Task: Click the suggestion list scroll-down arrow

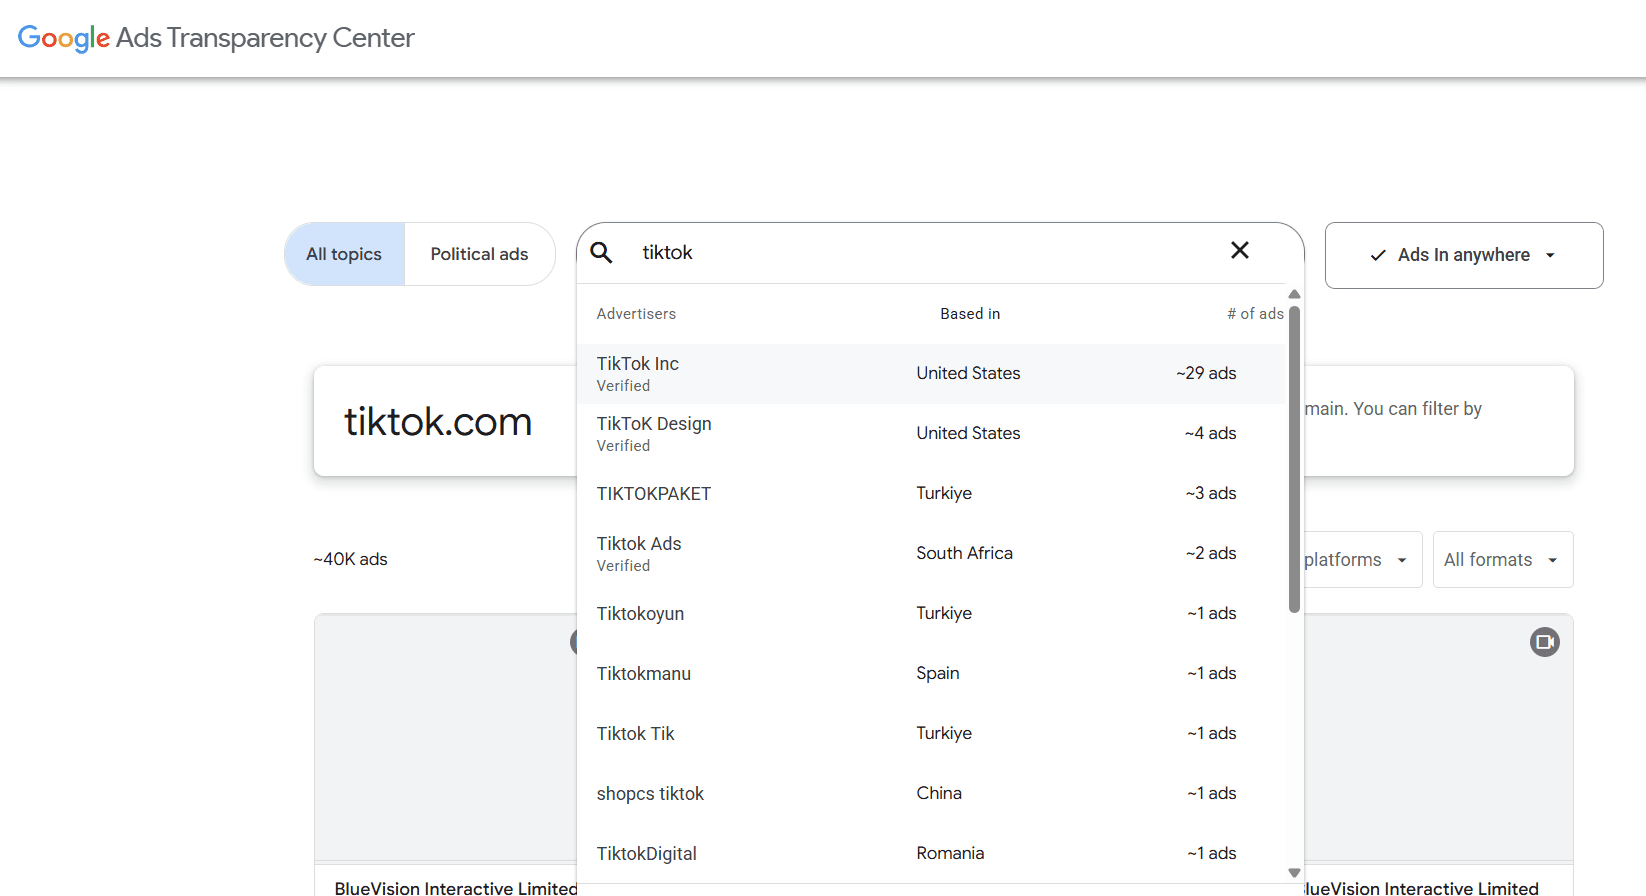Action: (1294, 873)
